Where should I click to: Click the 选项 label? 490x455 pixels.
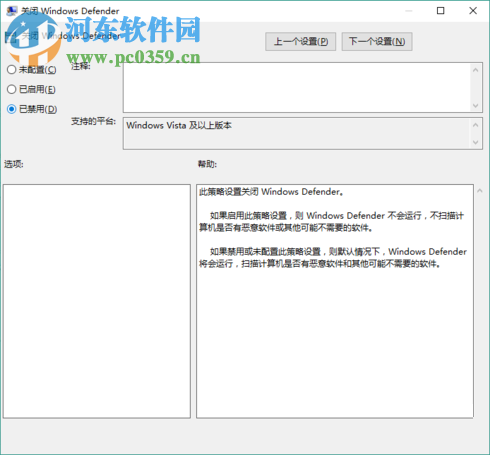tap(14, 164)
